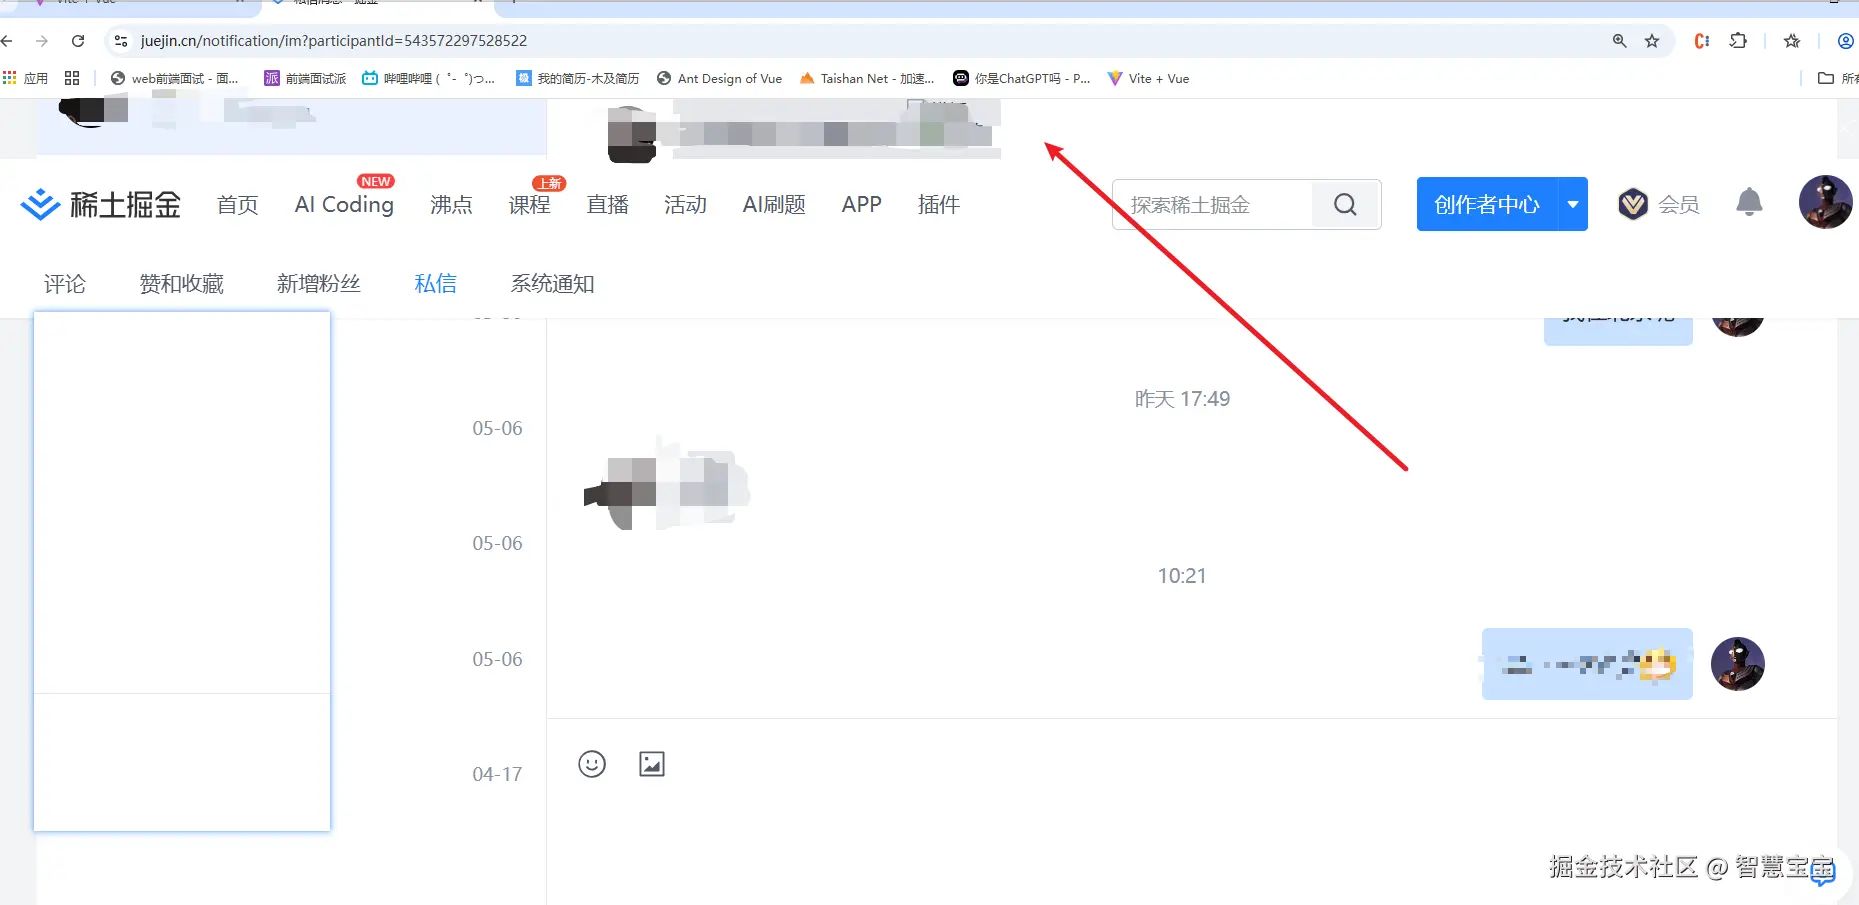The width and height of the screenshot is (1859, 905).
Task: Click the zoom icon in the address bar
Action: (1618, 41)
